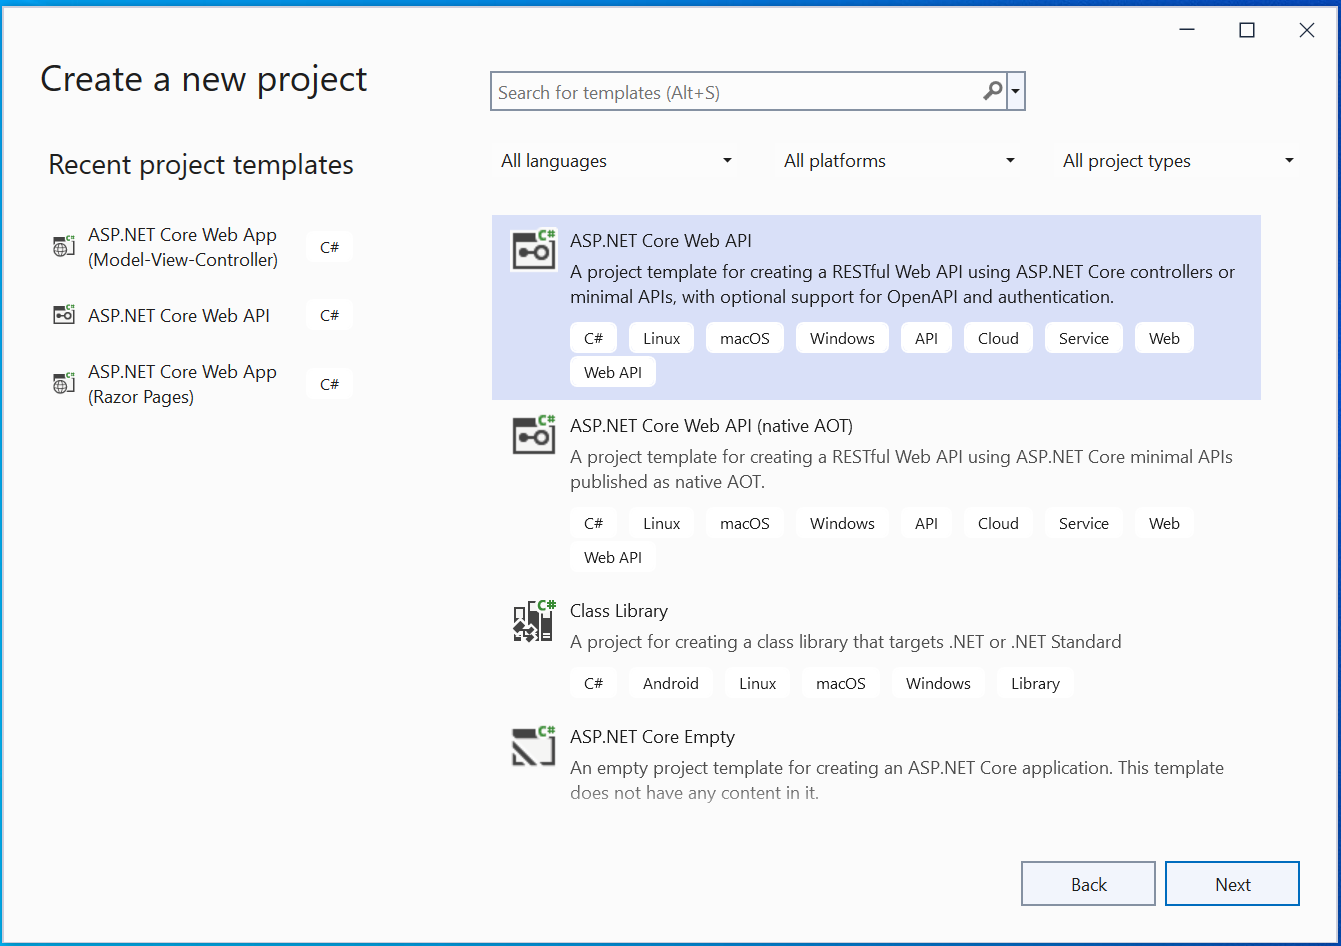Select ASP.NET Core Web App (Model-View-Controller) recent template

[183, 247]
